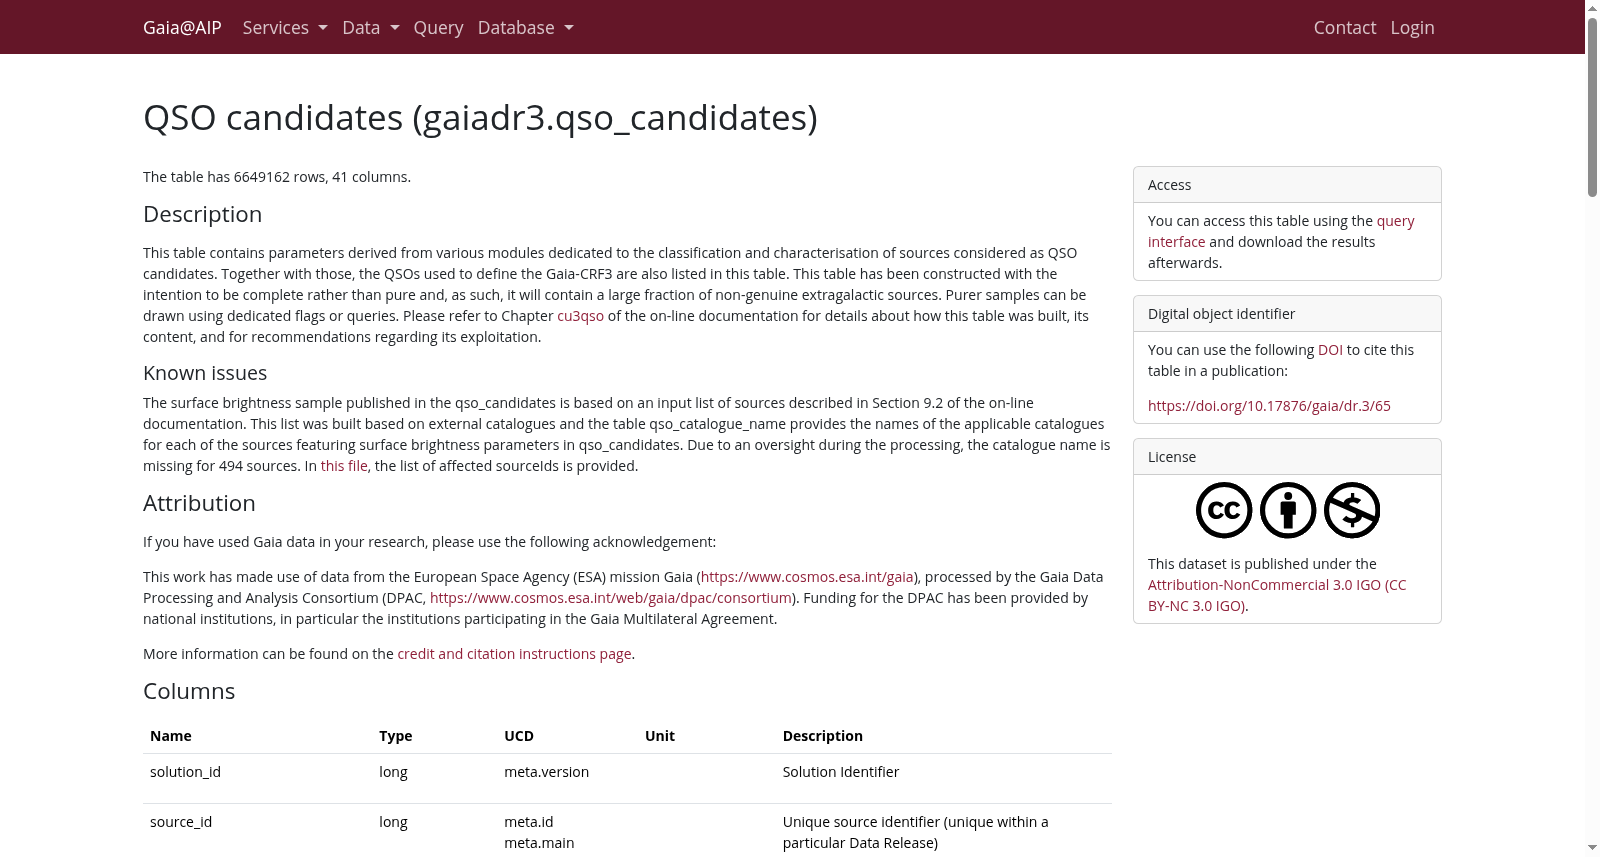Viewport: 1600px width, 857px height.
Task: Click the Creative Commons CC license icon
Action: [x=1224, y=510]
